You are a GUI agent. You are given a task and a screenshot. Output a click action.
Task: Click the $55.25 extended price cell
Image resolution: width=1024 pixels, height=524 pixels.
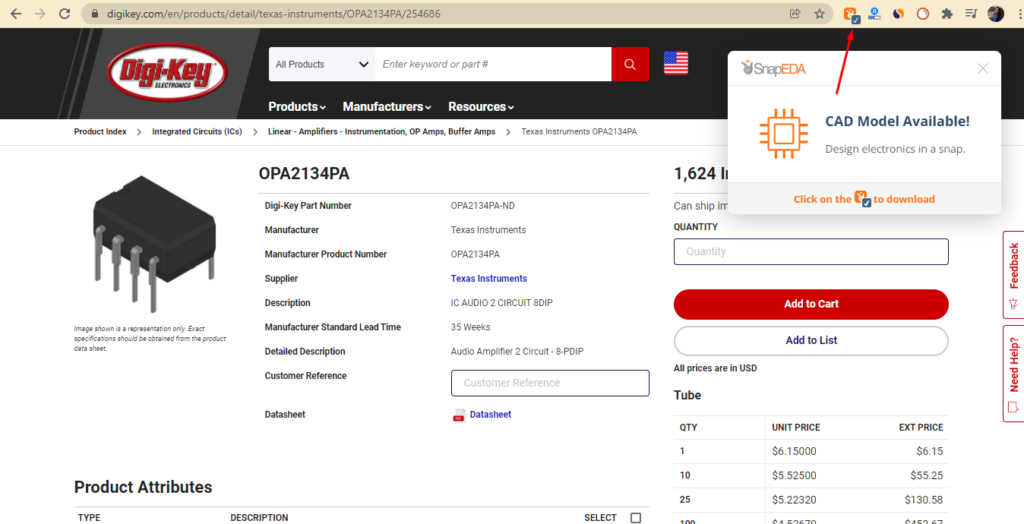(927, 476)
